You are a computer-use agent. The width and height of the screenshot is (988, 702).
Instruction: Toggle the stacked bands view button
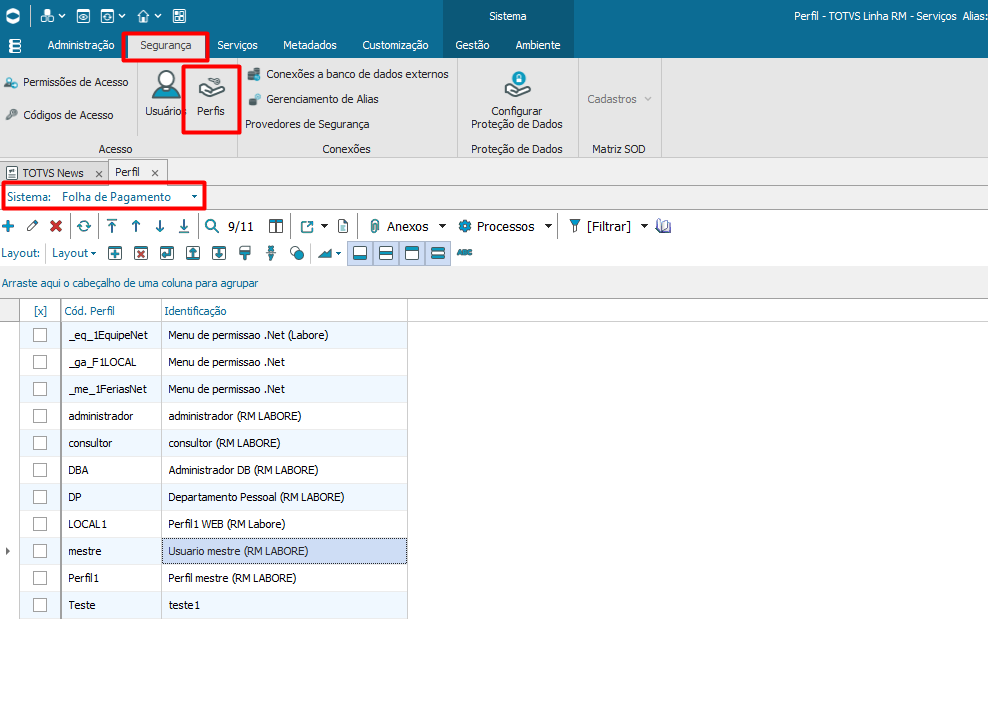(437, 253)
